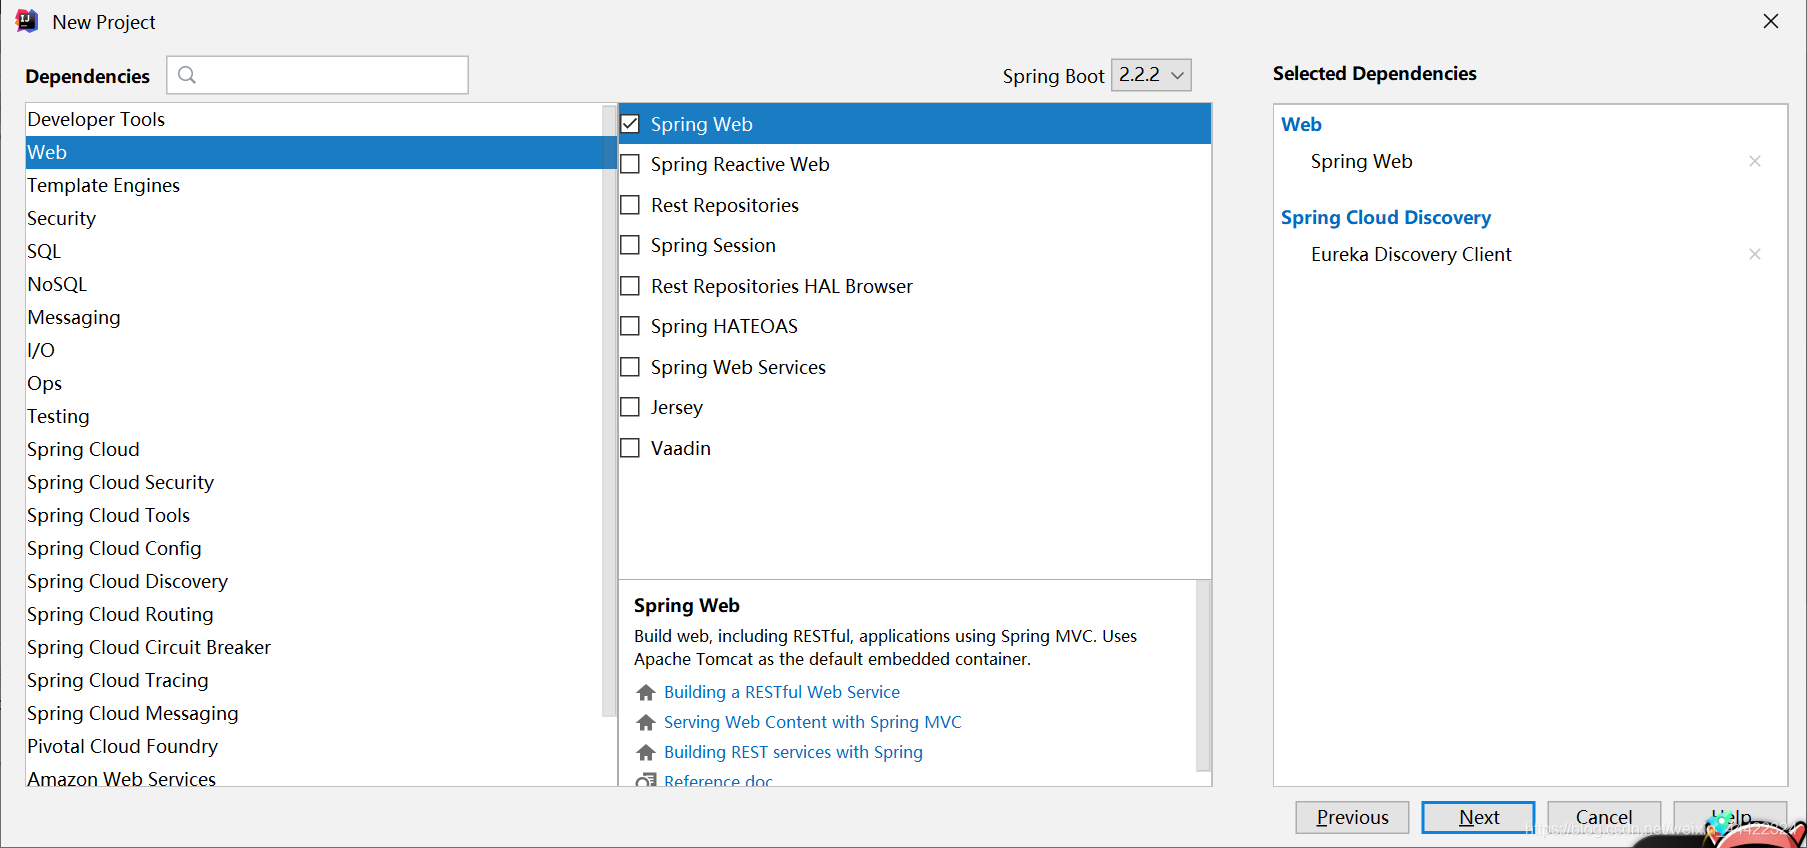This screenshot has height=848, width=1807.
Task: Click the Web heading in Selected Dependencies
Action: 1301,124
